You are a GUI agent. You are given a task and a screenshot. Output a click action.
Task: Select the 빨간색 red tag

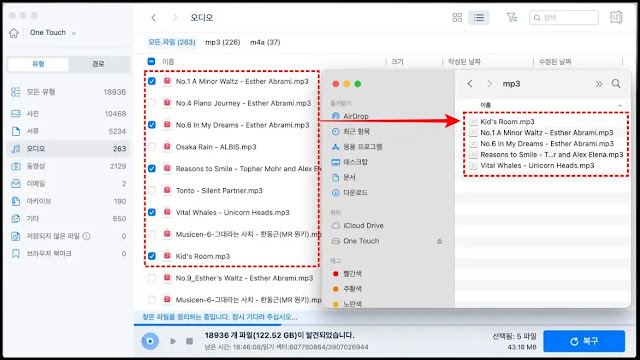coord(347,273)
